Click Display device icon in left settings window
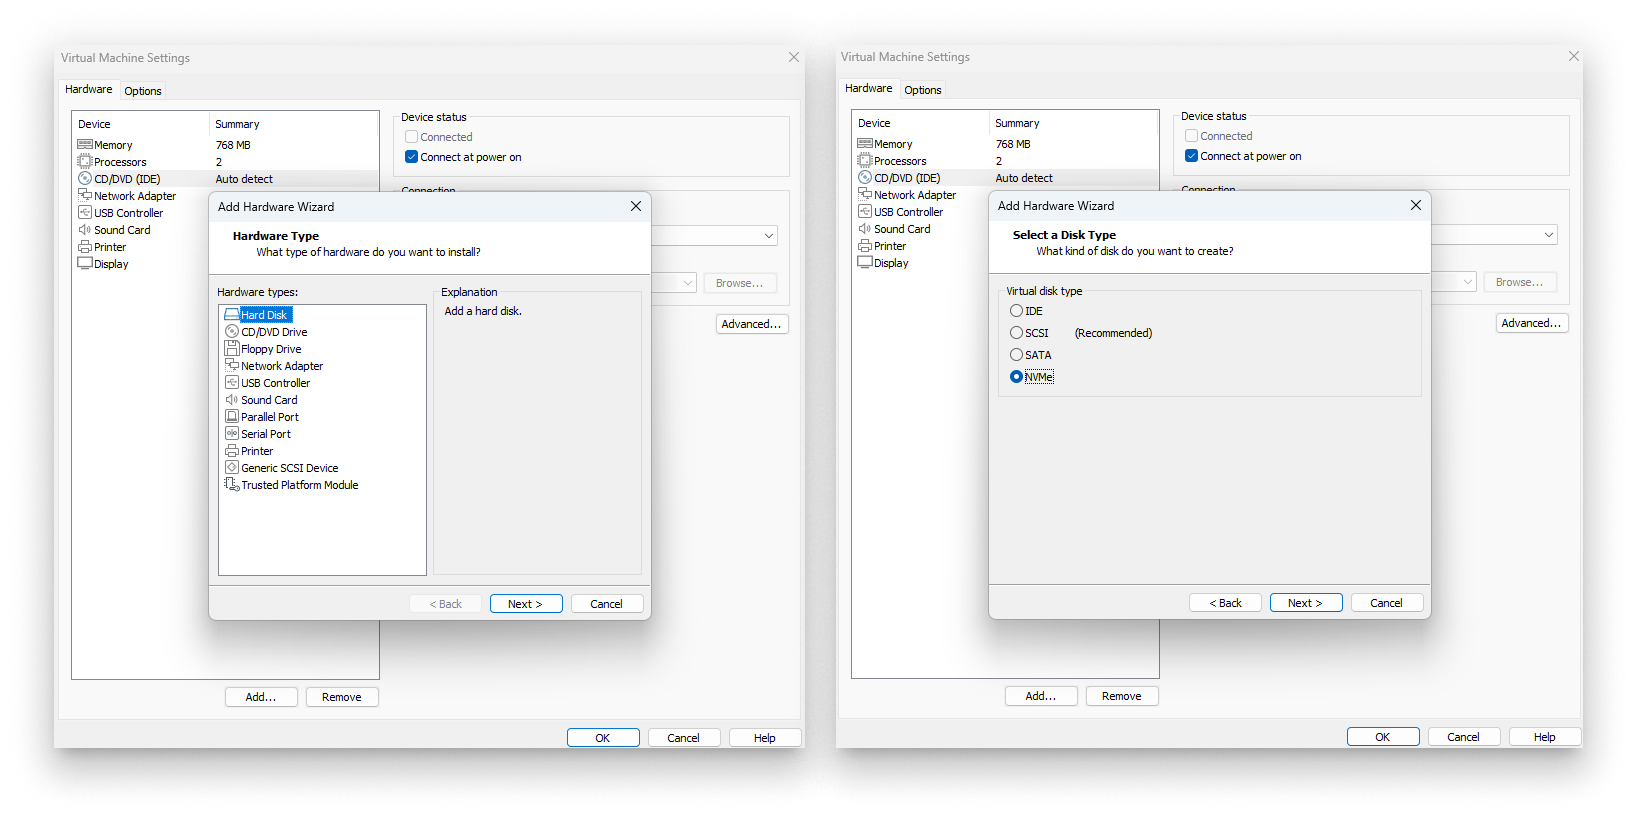Screen dimensions: 1637x813 click(x=85, y=263)
